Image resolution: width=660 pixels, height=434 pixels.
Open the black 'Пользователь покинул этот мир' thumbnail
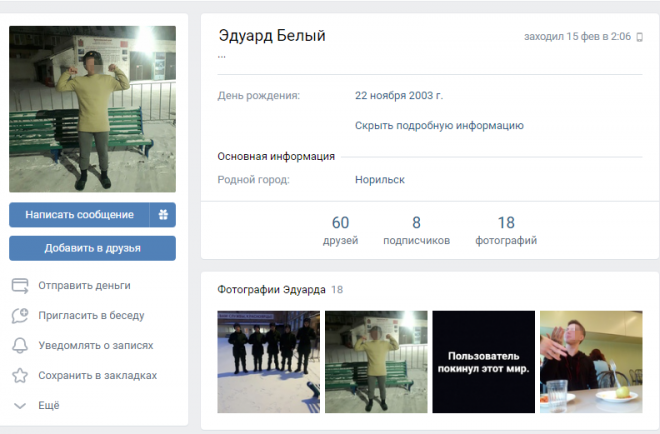tap(483, 361)
